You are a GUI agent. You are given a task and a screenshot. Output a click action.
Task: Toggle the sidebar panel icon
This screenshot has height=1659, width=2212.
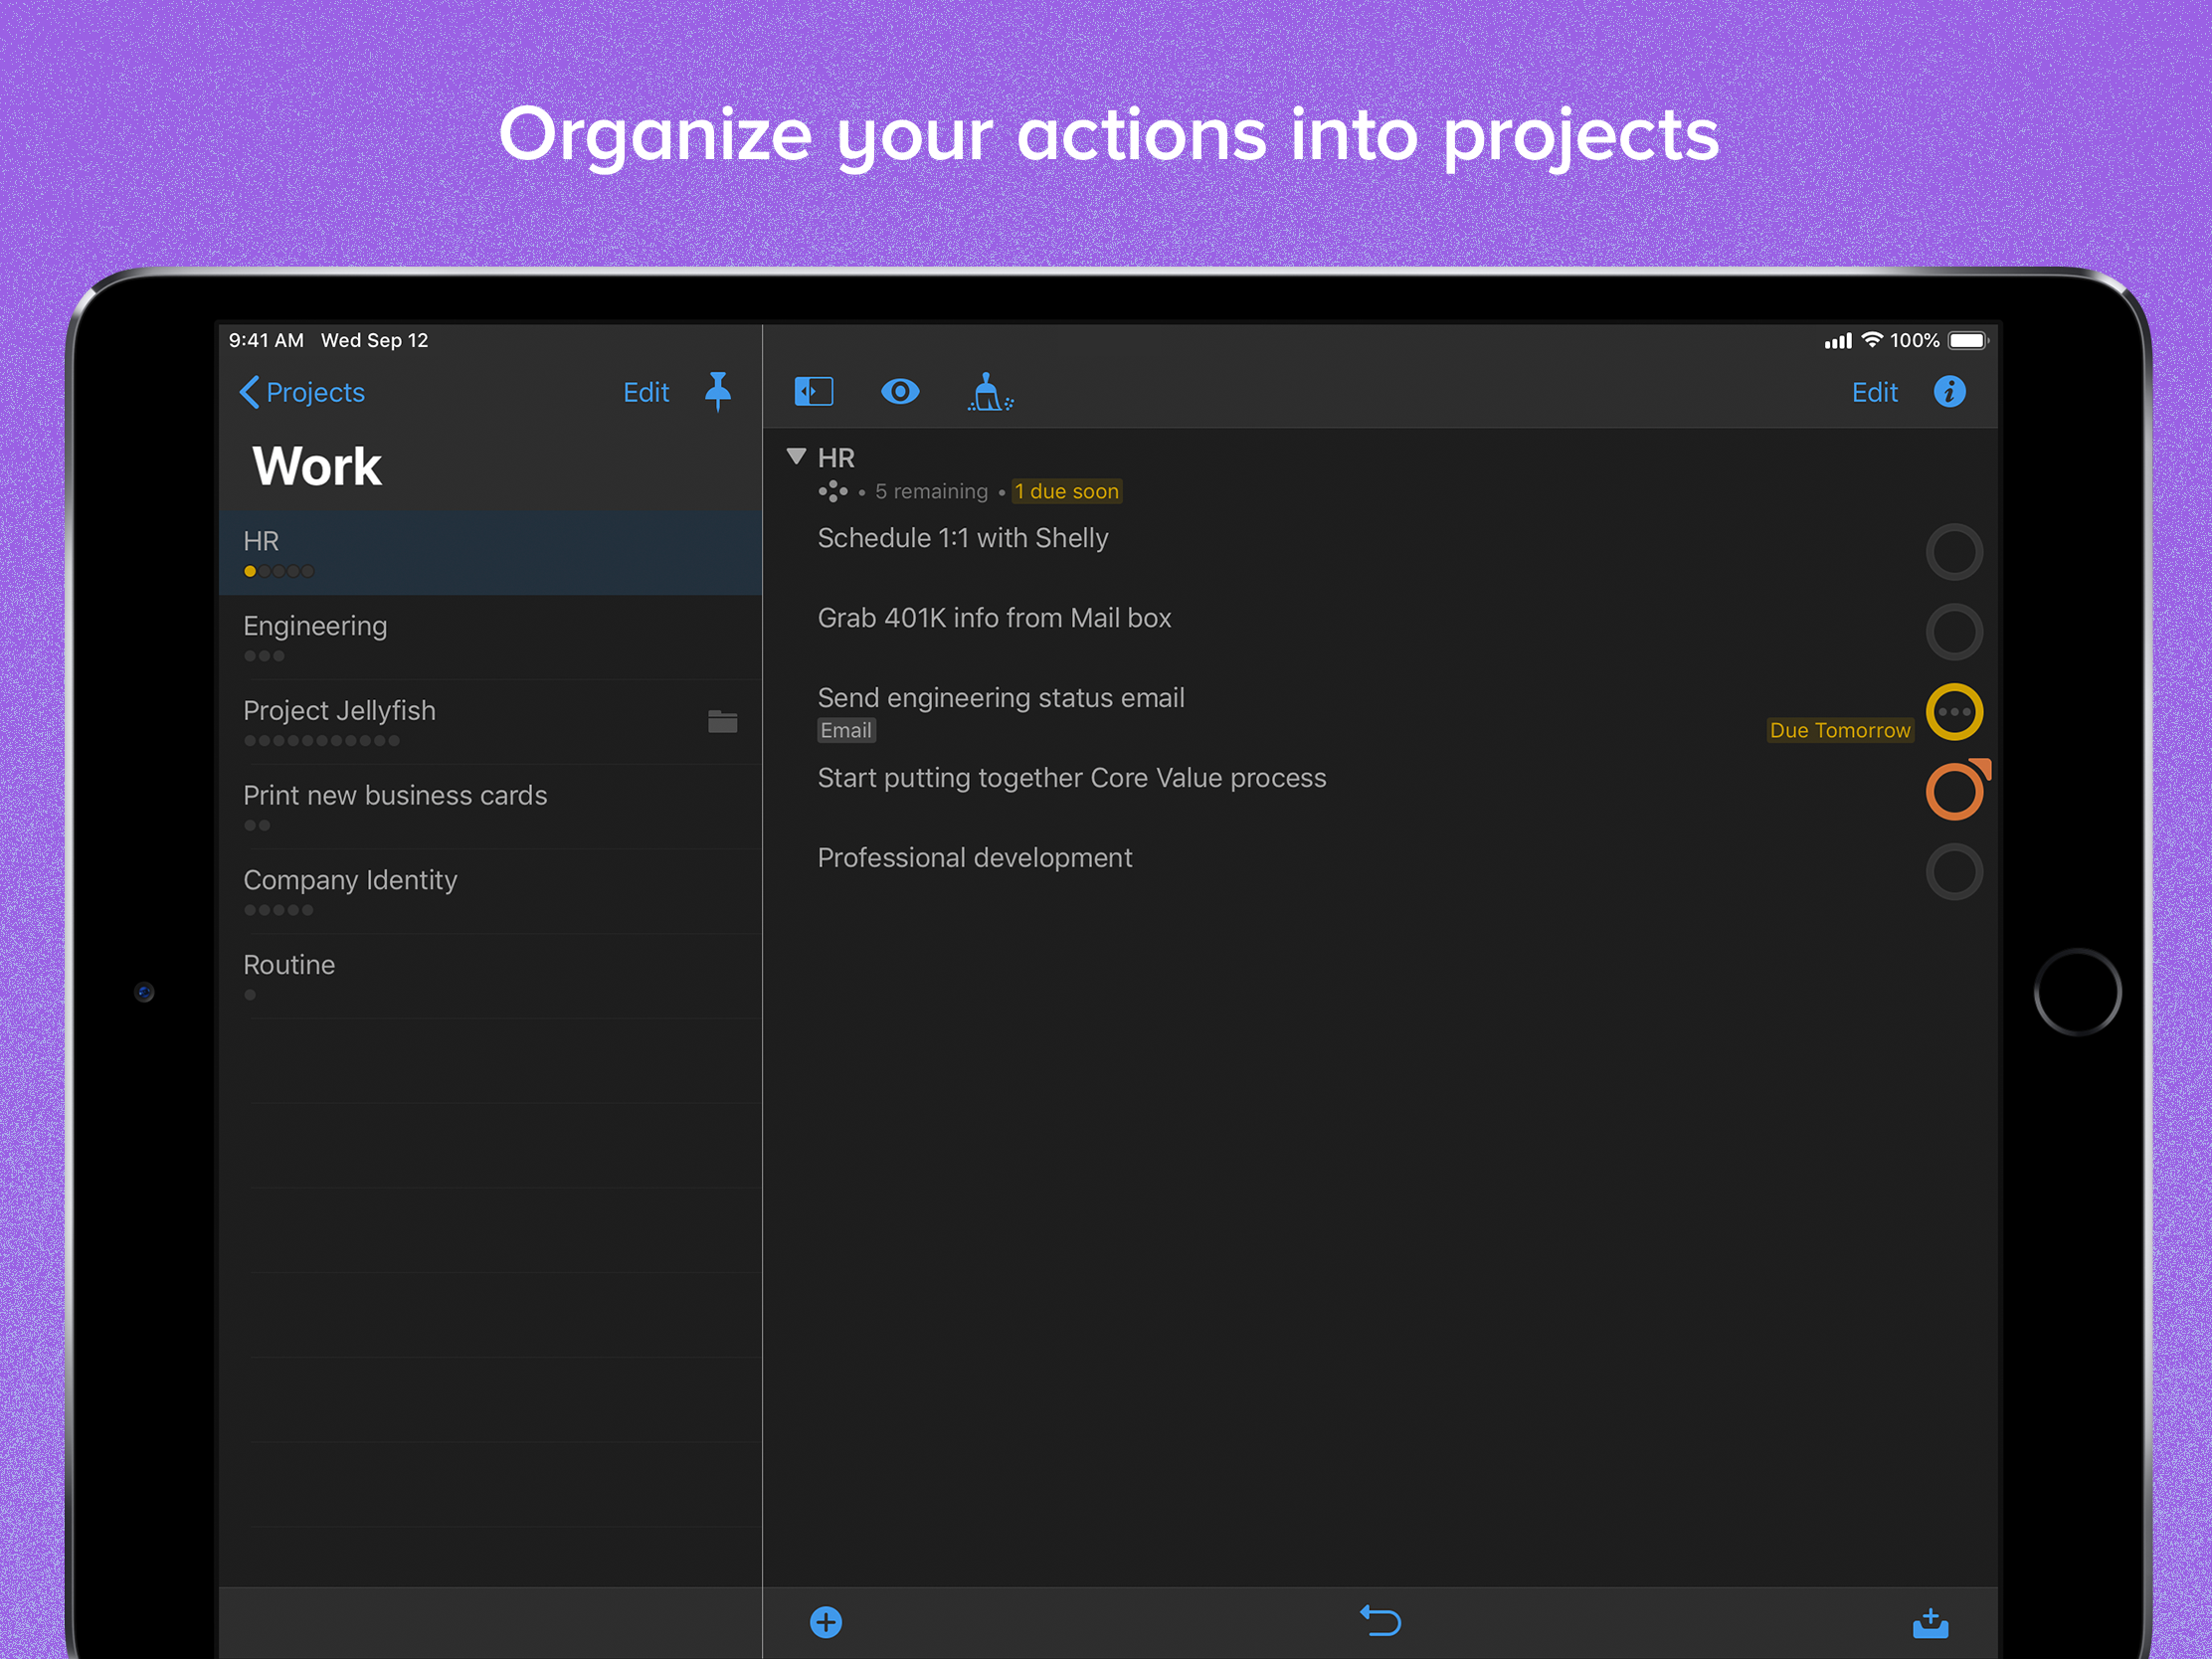click(813, 391)
